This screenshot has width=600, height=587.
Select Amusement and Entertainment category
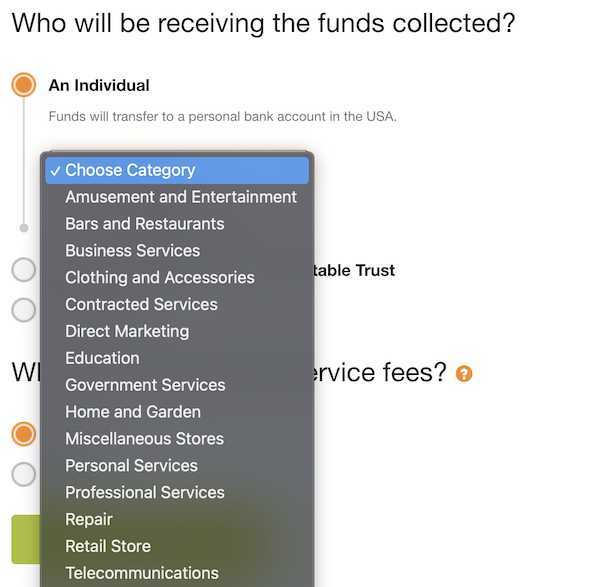click(177, 197)
